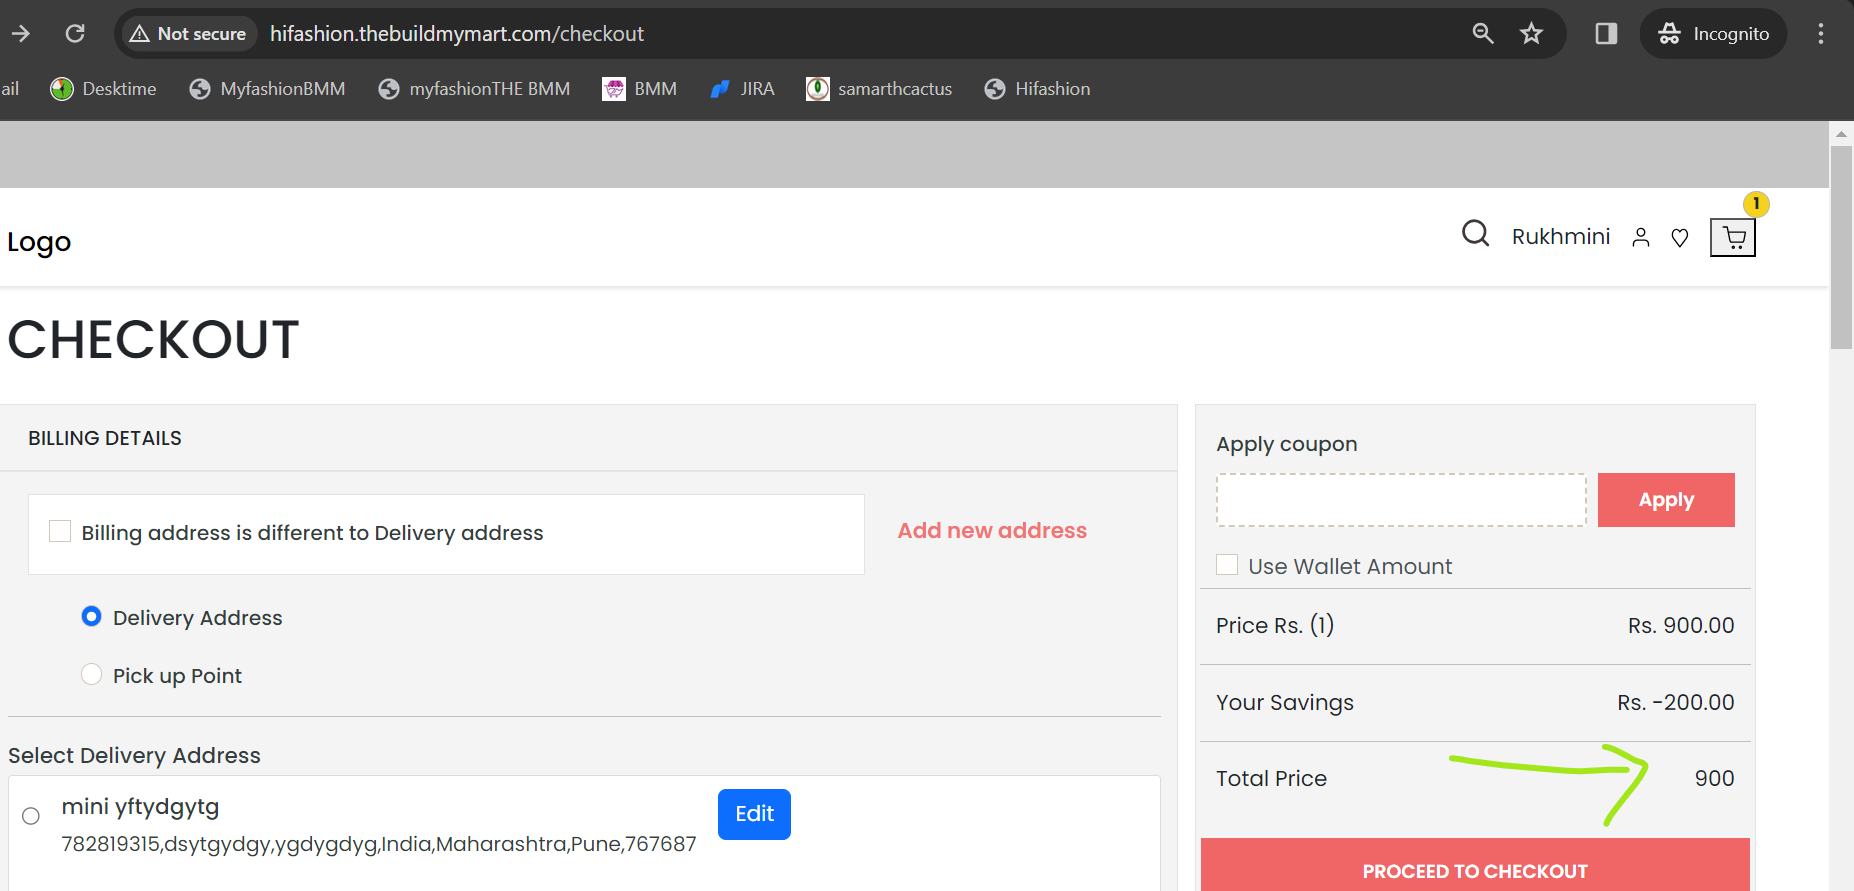Image resolution: width=1854 pixels, height=891 pixels.
Task: Open the user account profile icon
Action: (1641, 238)
